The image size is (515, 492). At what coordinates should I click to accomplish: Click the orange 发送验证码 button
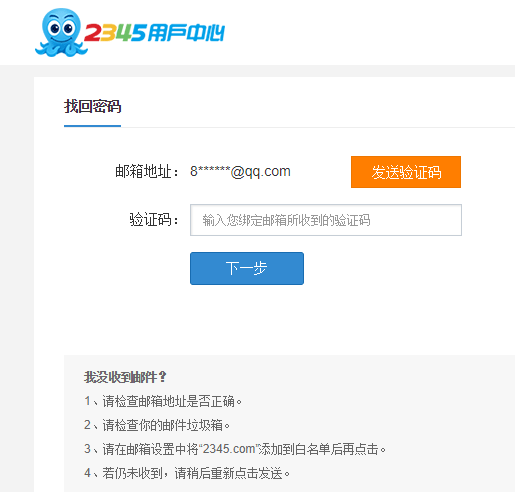pyautogui.click(x=406, y=172)
